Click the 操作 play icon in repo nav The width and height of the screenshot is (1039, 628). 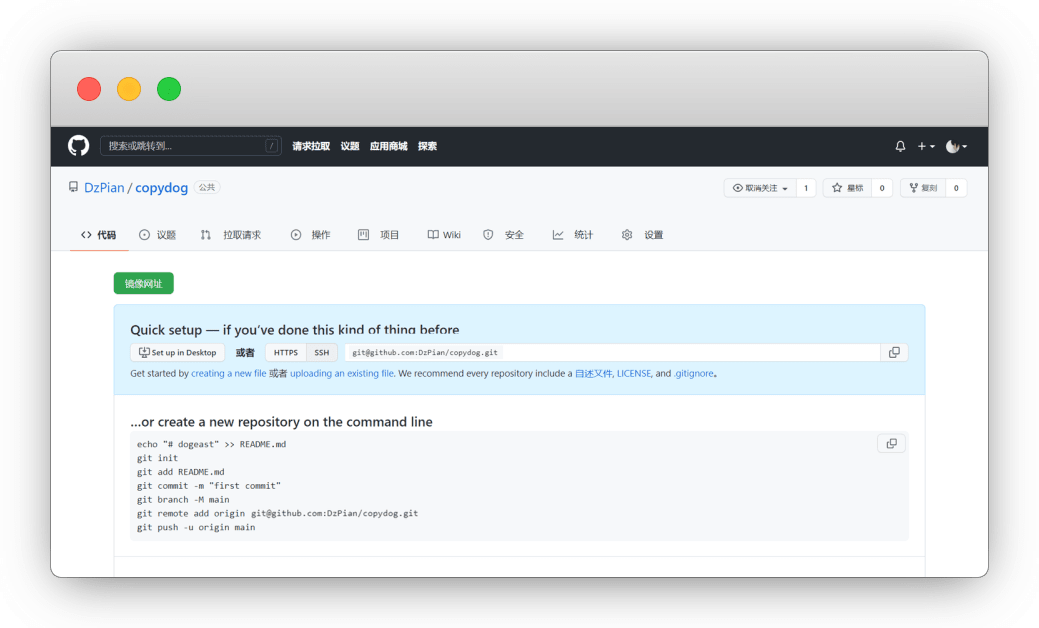pos(296,234)
